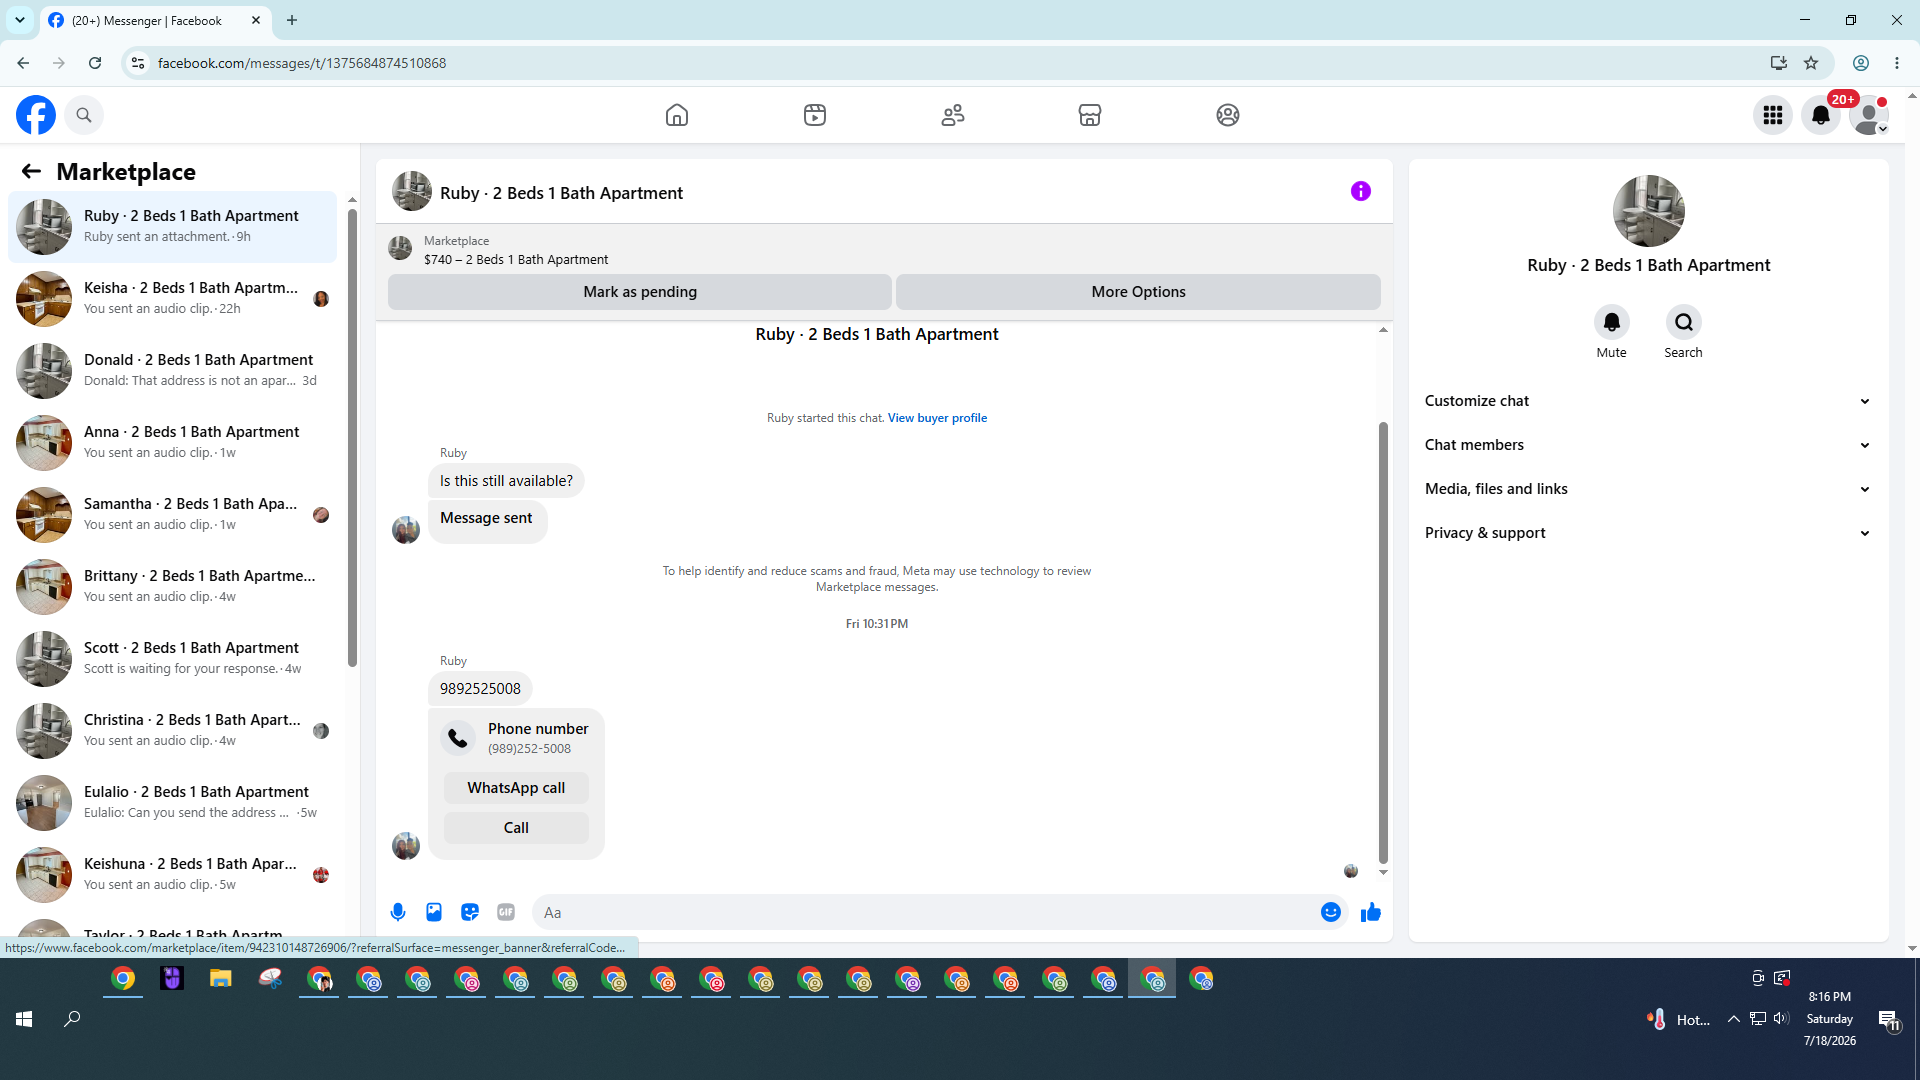
Task: Open Chrome's three-dot menu
Action: point(1897,63)
